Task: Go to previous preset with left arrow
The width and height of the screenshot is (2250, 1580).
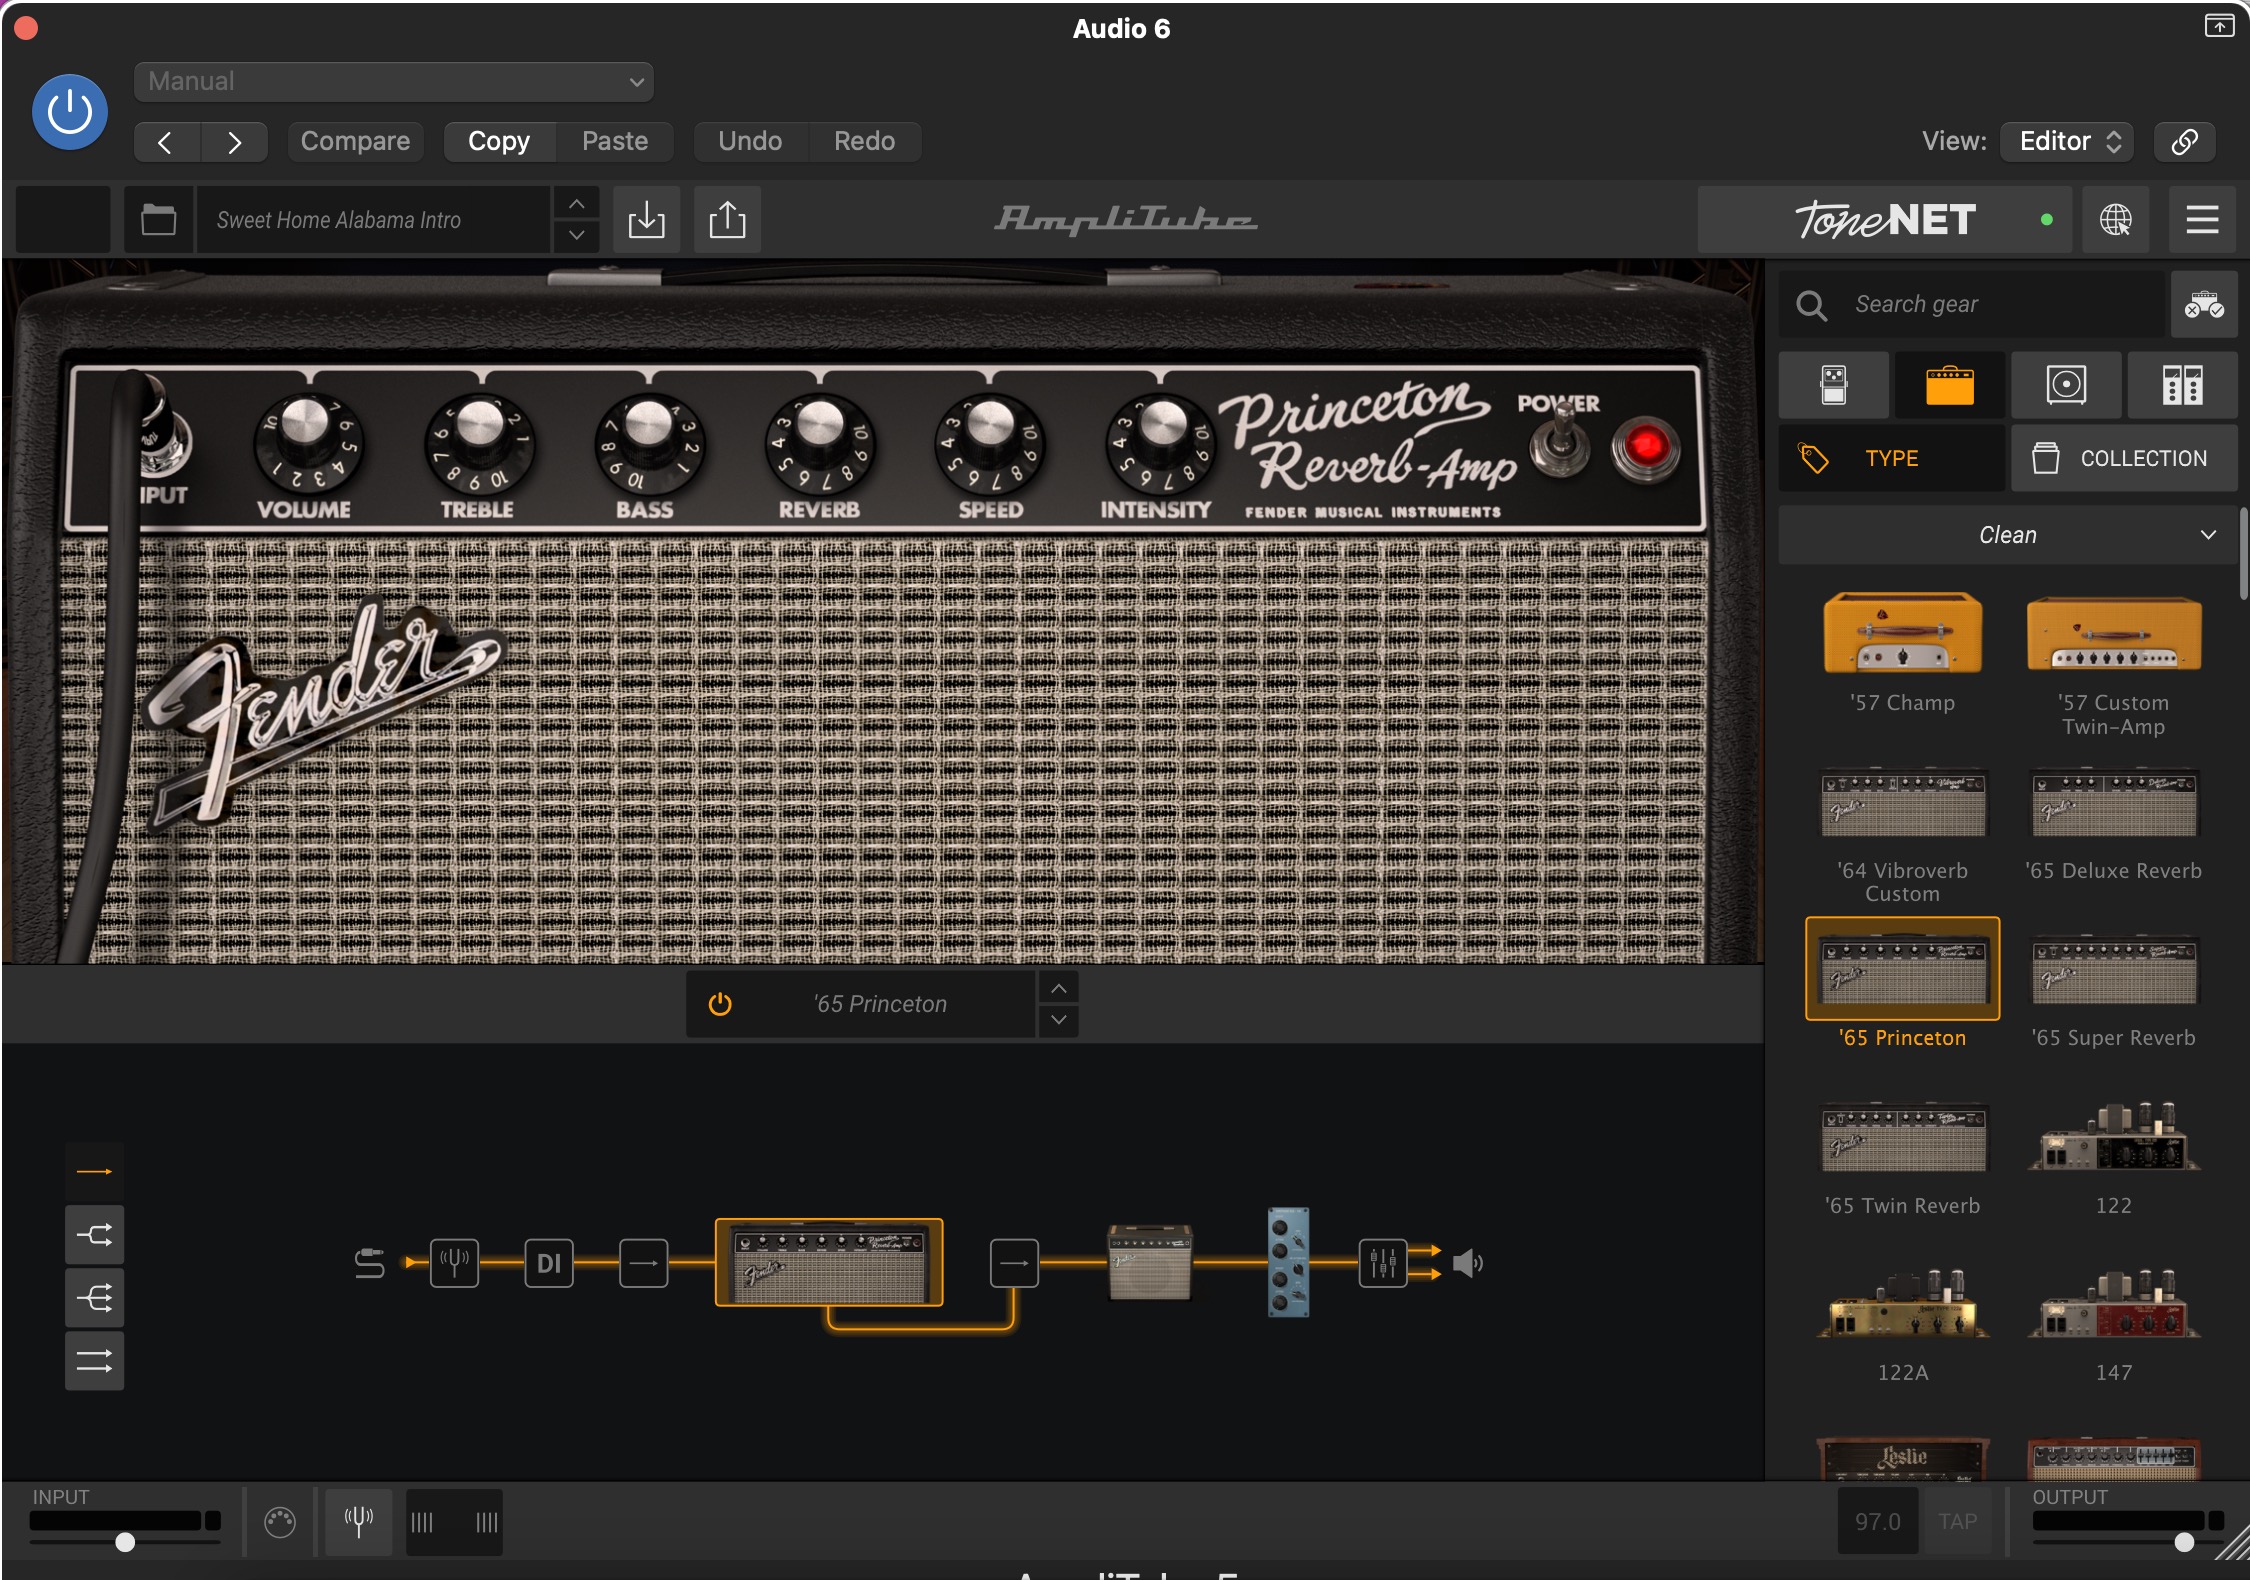Action: click(166, 142)
